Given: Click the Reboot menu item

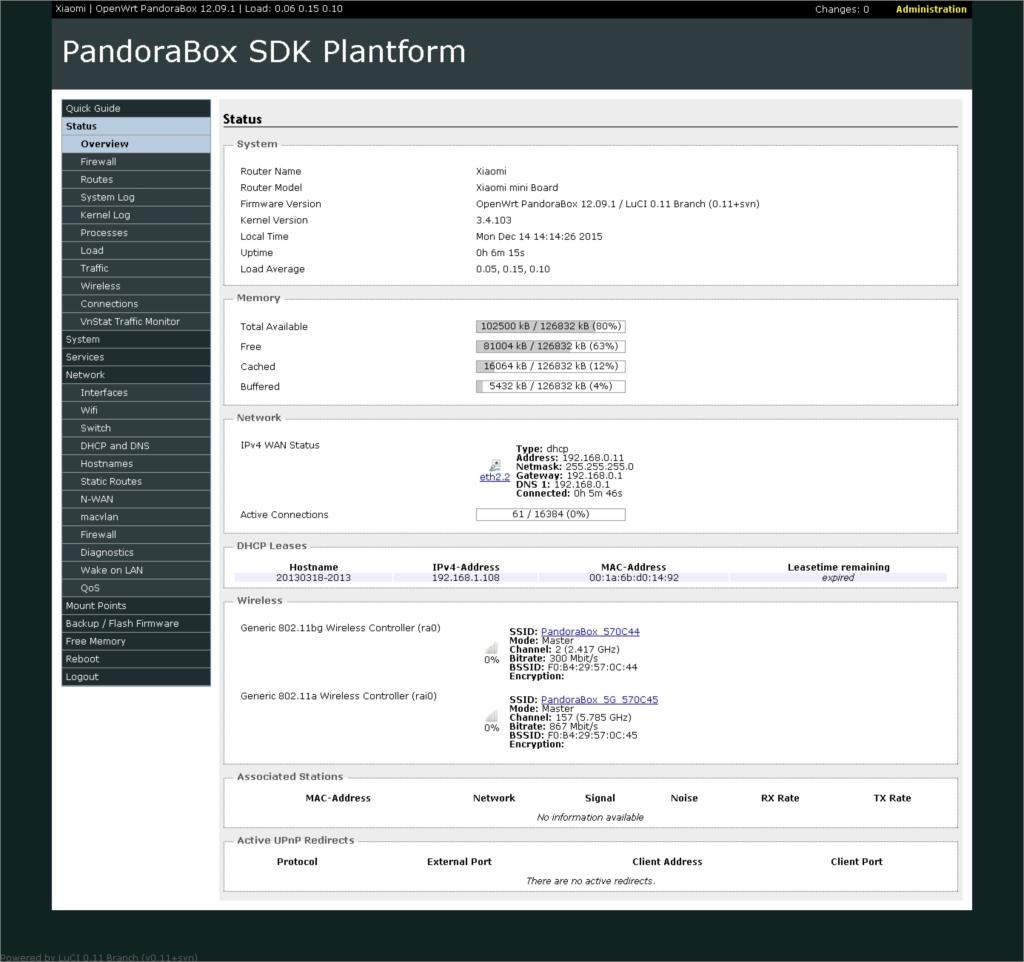Looking at the screenshot, I should [x=82, y=659].
